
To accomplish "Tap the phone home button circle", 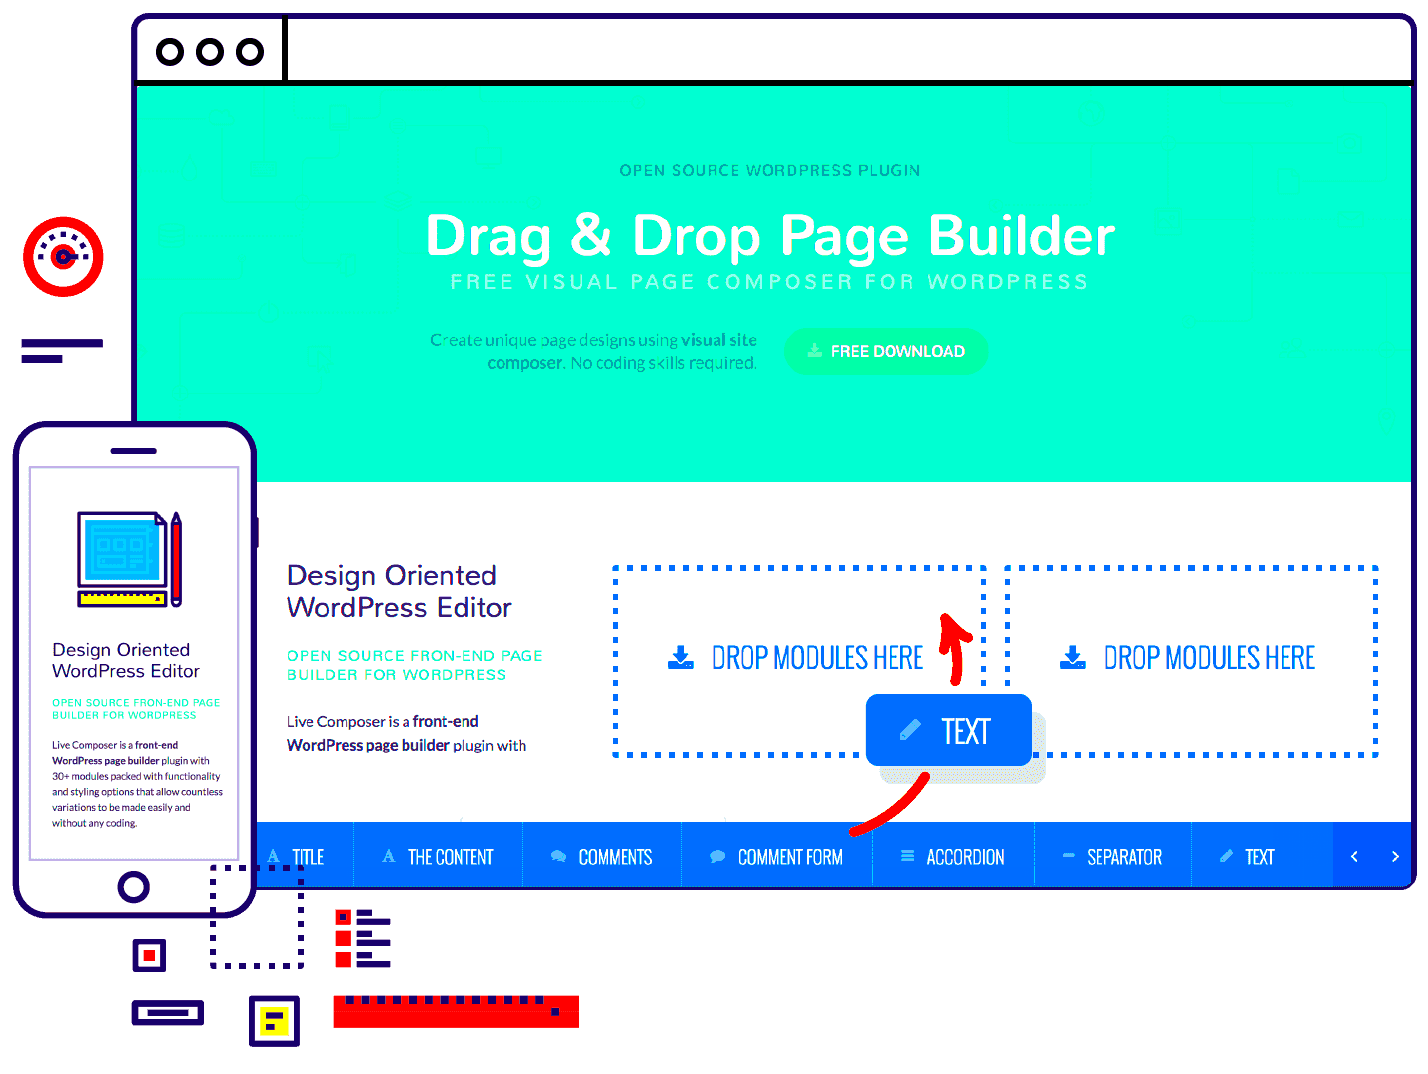I will click(x=133, y=887).
